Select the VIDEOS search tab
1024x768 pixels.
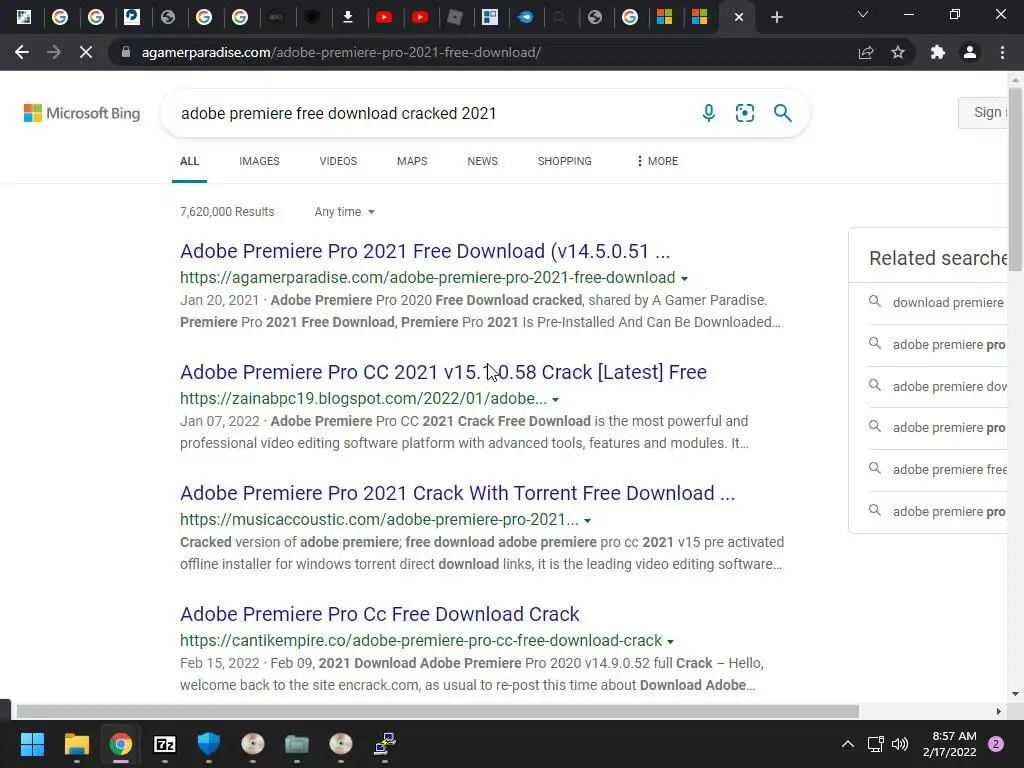click(x=338, y=161)
